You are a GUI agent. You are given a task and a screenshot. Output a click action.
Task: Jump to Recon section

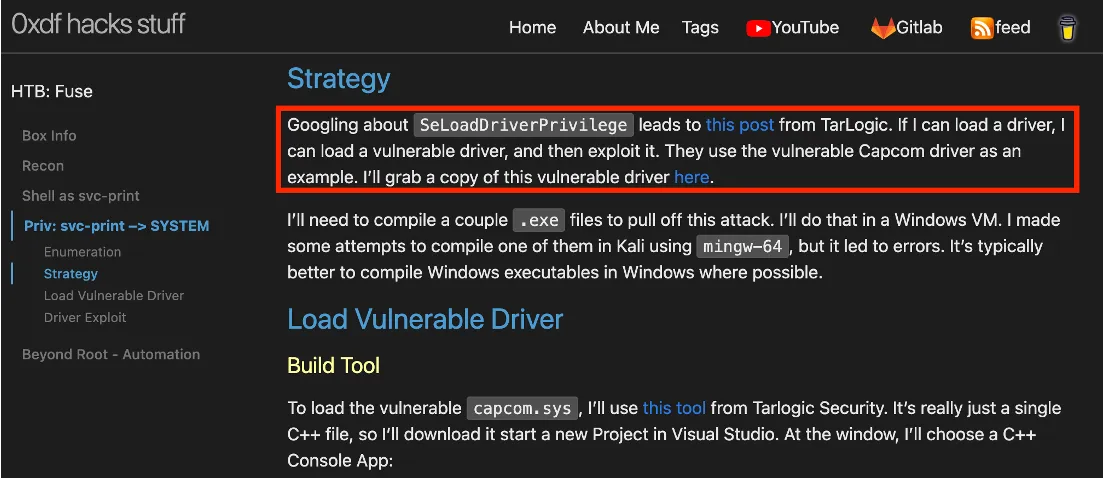pos(43,166)
